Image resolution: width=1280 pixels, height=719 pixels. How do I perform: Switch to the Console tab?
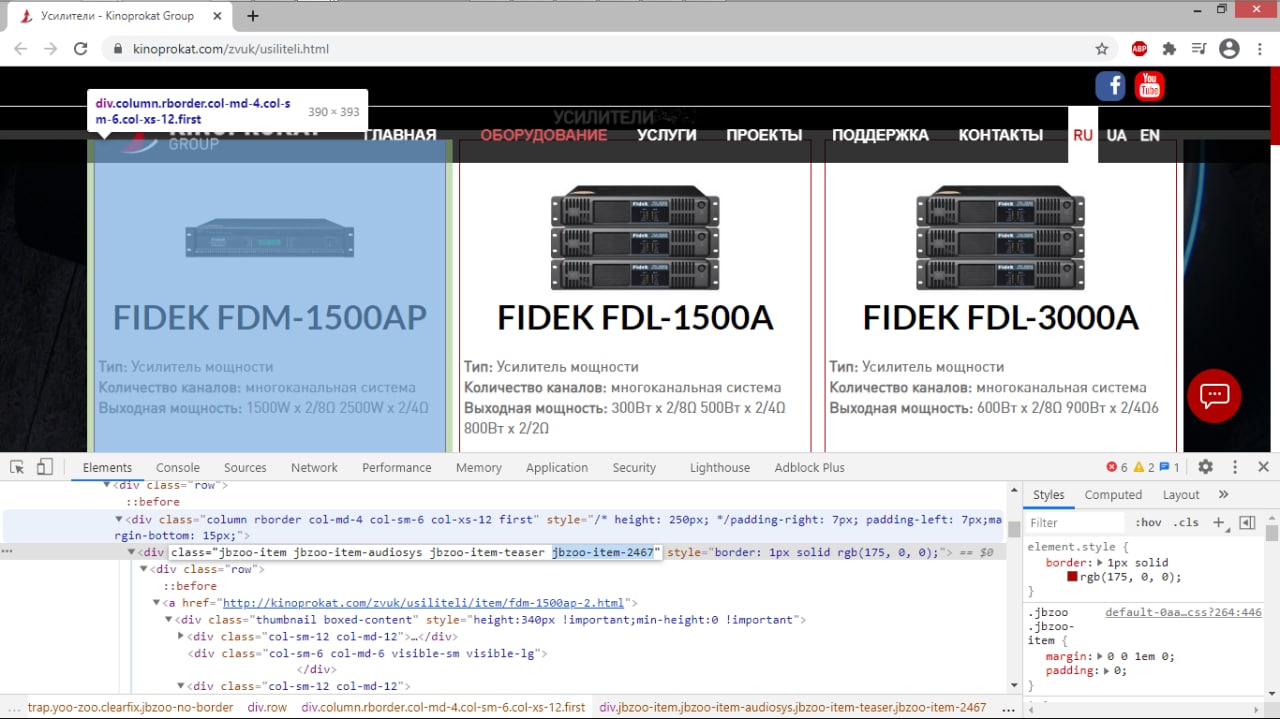[x=178, y=467]
